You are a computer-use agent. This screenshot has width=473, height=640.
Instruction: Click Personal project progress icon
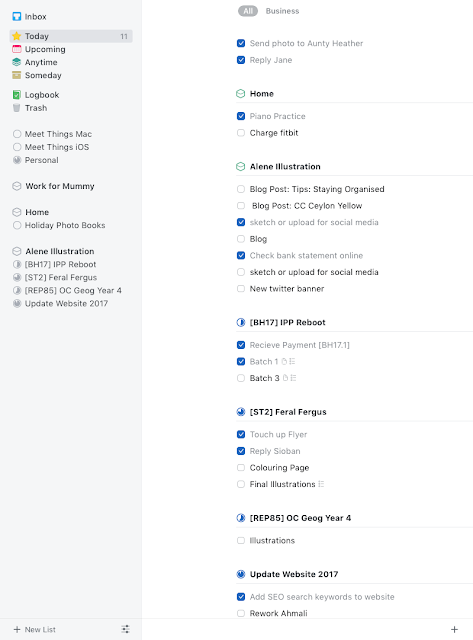tap(17, 160)
